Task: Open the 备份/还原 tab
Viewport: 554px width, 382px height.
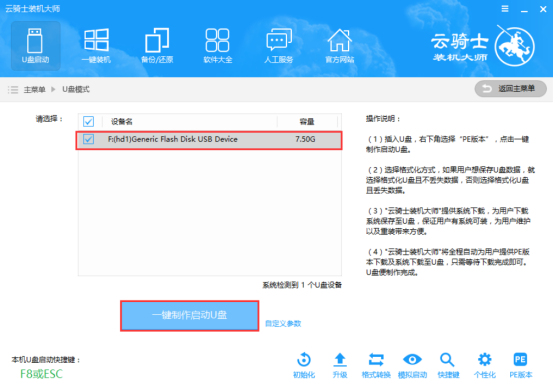Action: pos(157,46)
